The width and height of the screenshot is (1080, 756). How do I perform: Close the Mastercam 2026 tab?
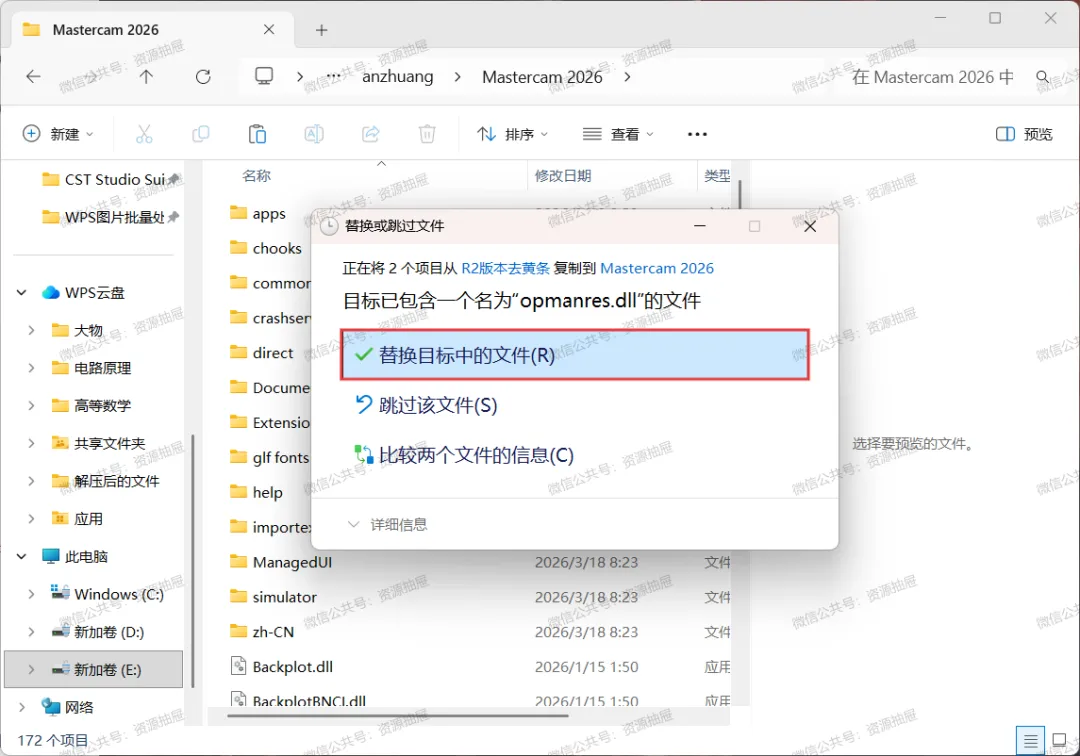click(x=269, y=30)
